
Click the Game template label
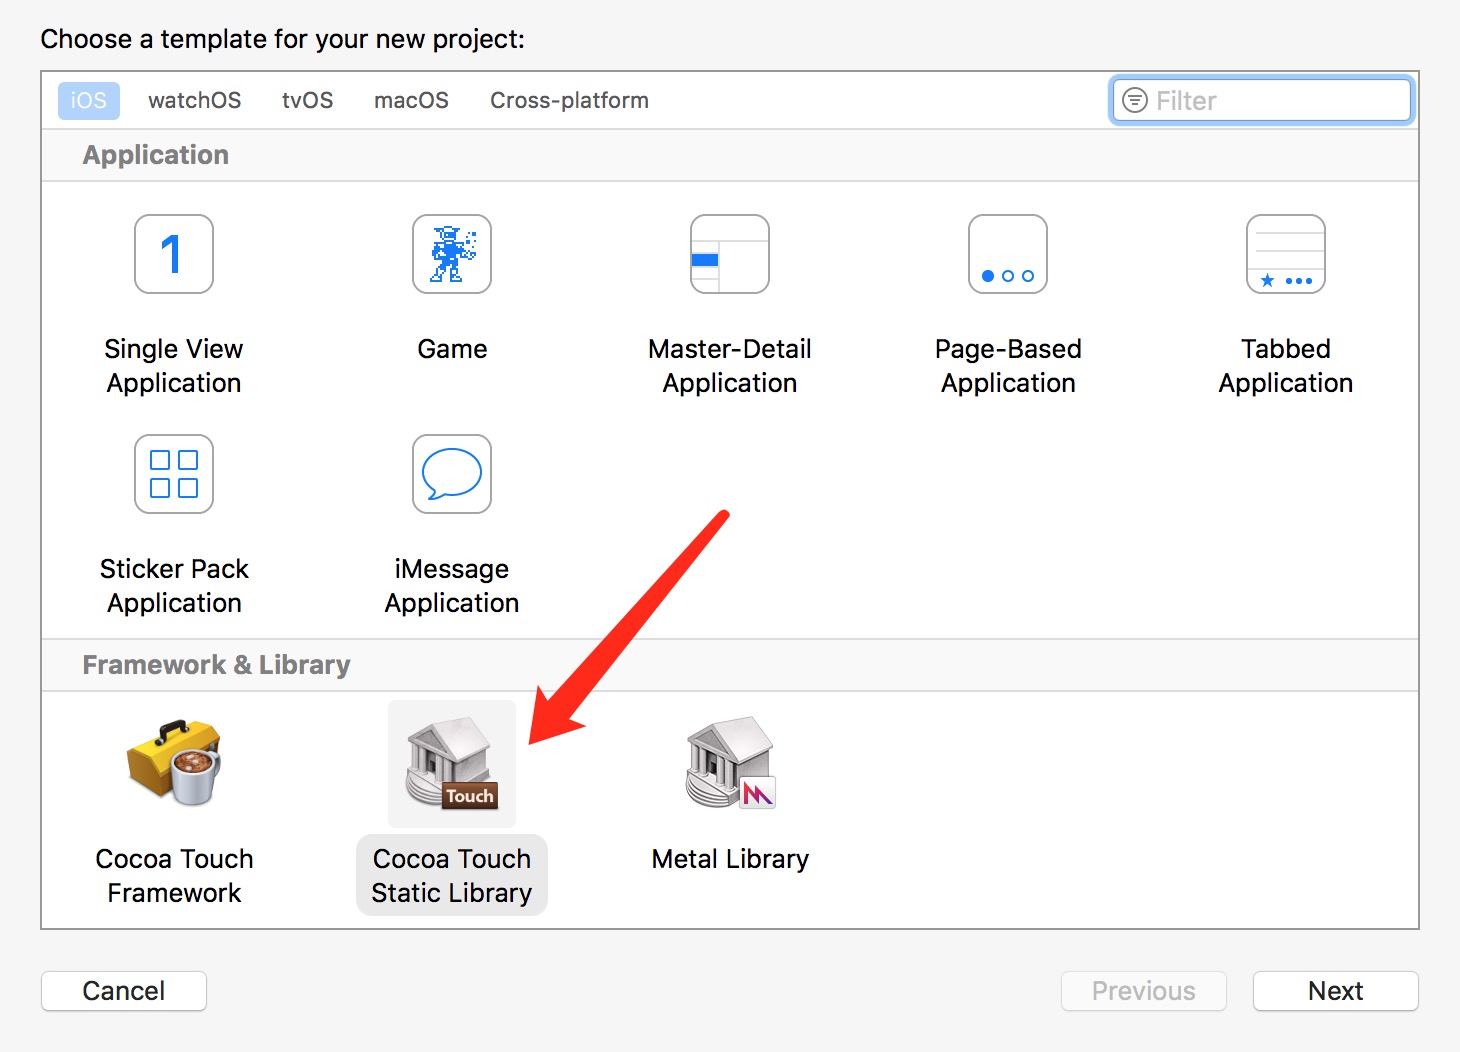[x=452, y=349]
